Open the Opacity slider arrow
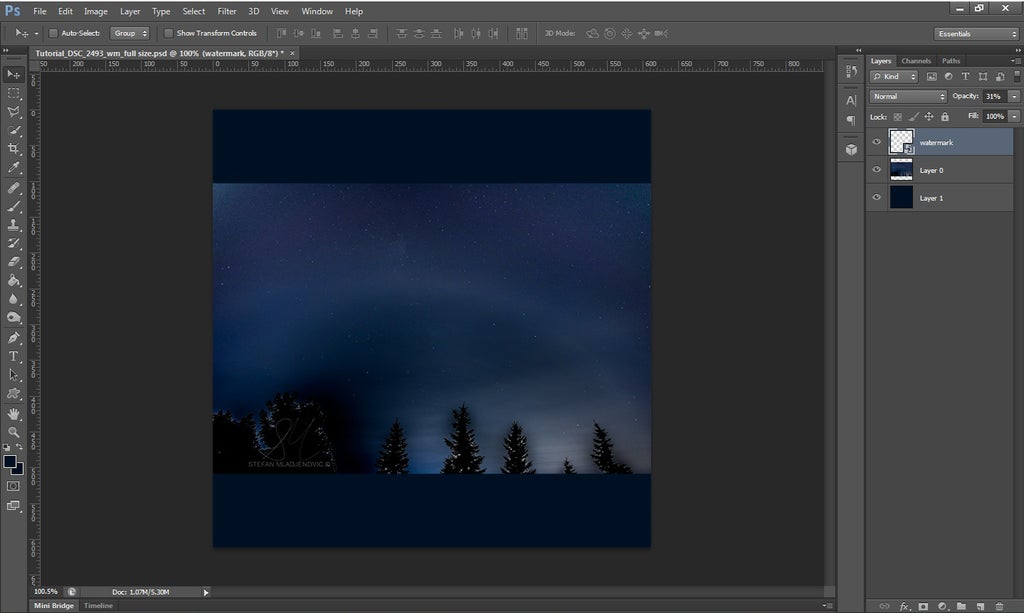1024x613 pixels. 1014,97
